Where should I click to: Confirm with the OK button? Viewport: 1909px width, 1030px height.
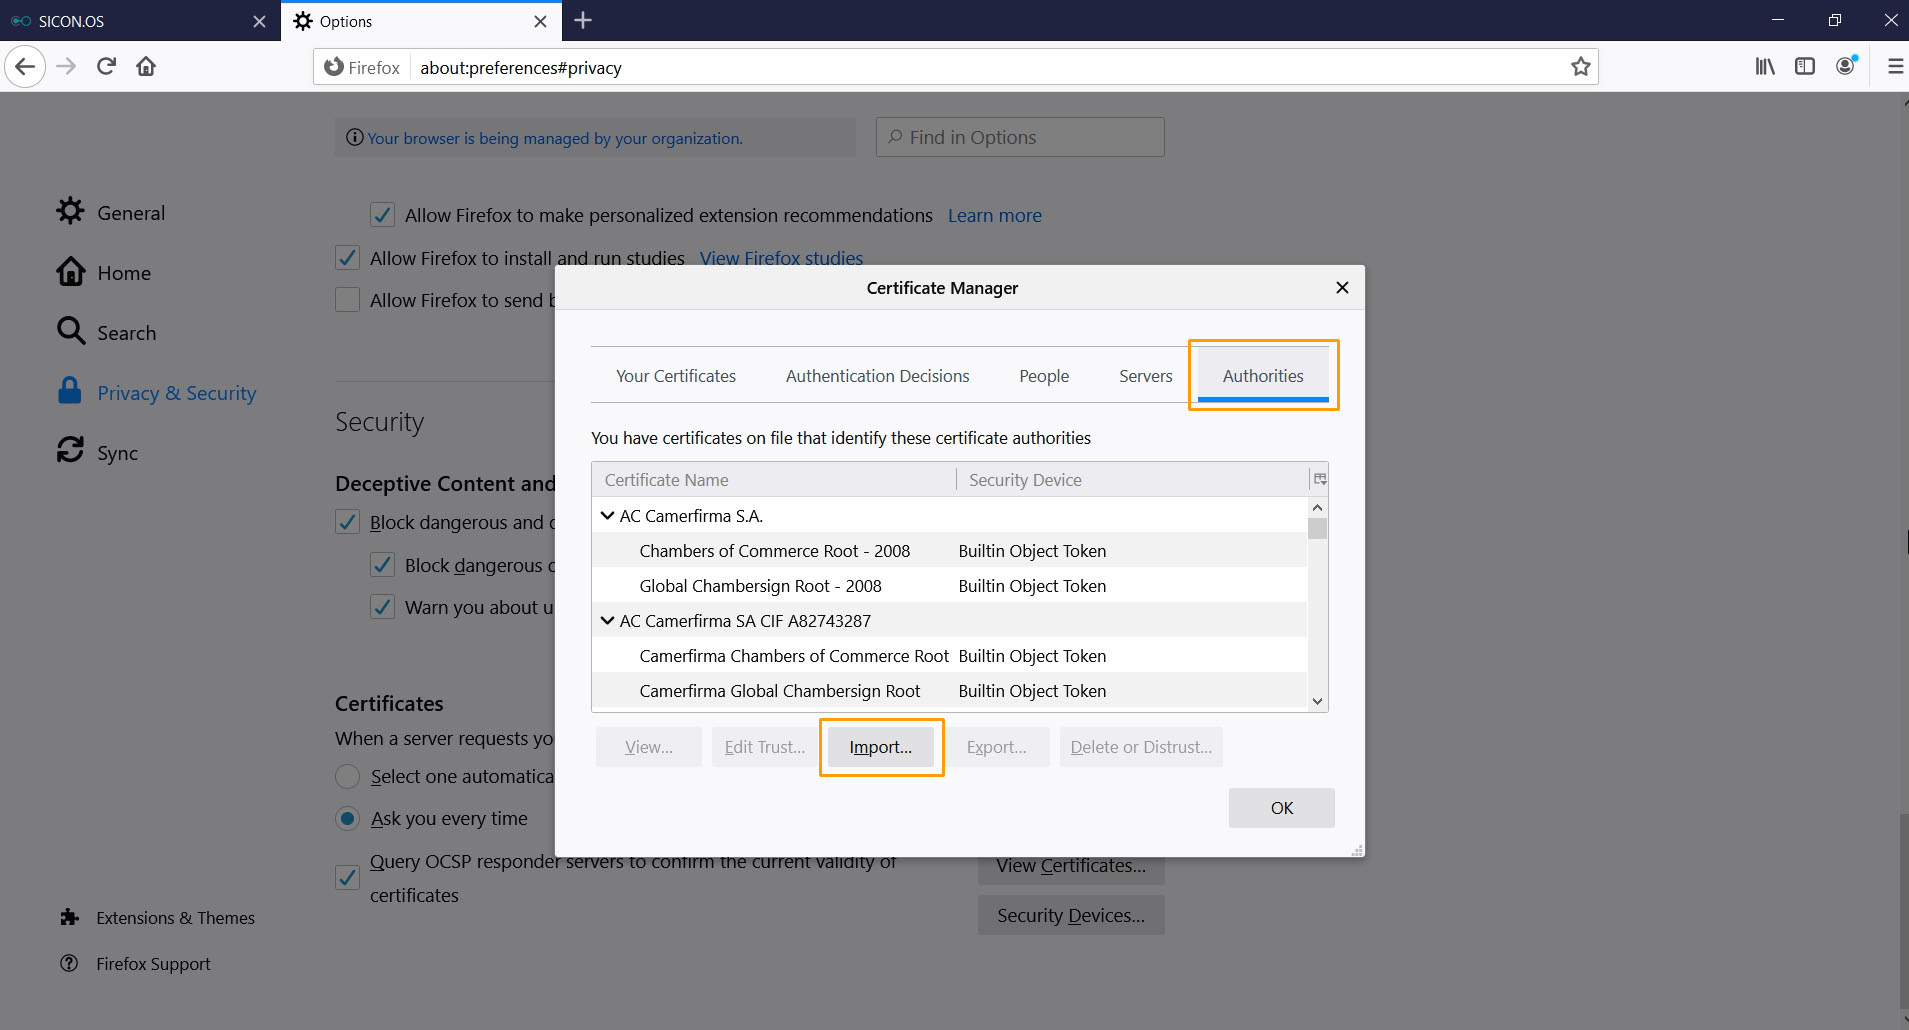(1281, 808)
